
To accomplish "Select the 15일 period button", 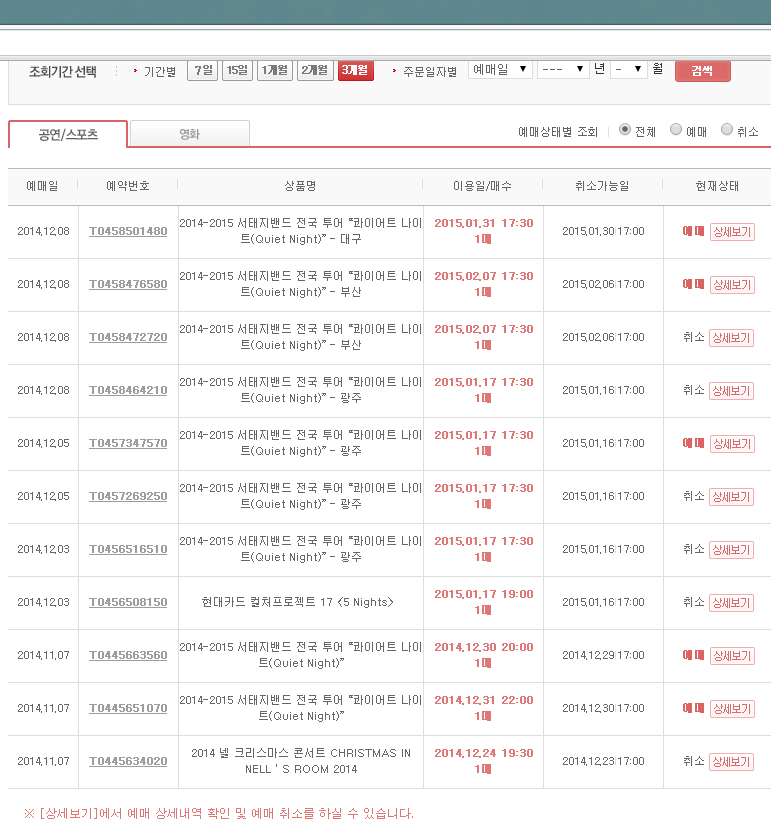I will coord(237,70).
